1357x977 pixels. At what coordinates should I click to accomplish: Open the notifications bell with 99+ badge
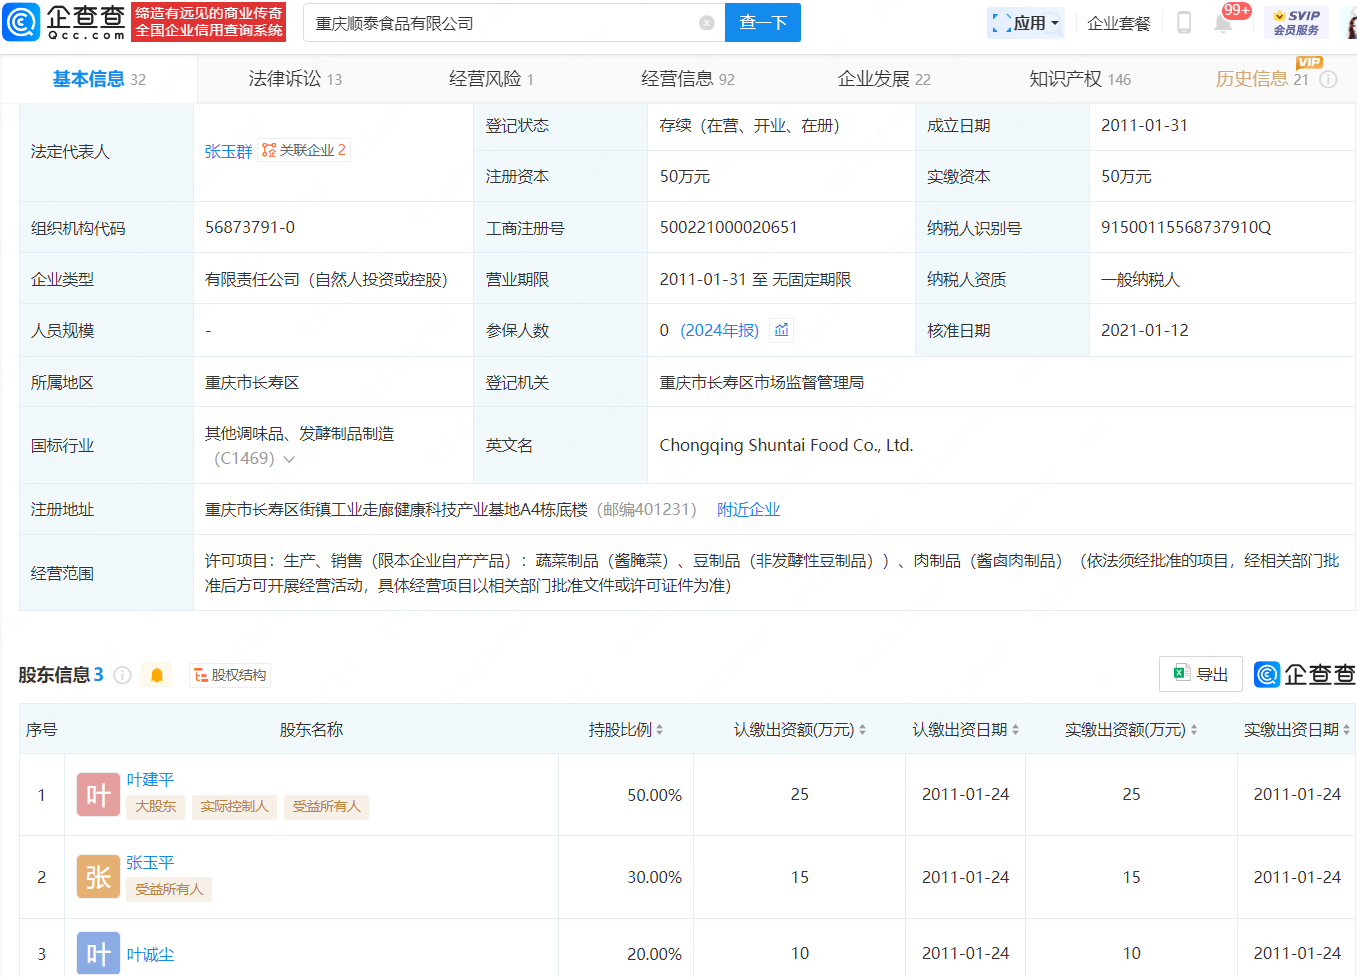click(1223, 23)
